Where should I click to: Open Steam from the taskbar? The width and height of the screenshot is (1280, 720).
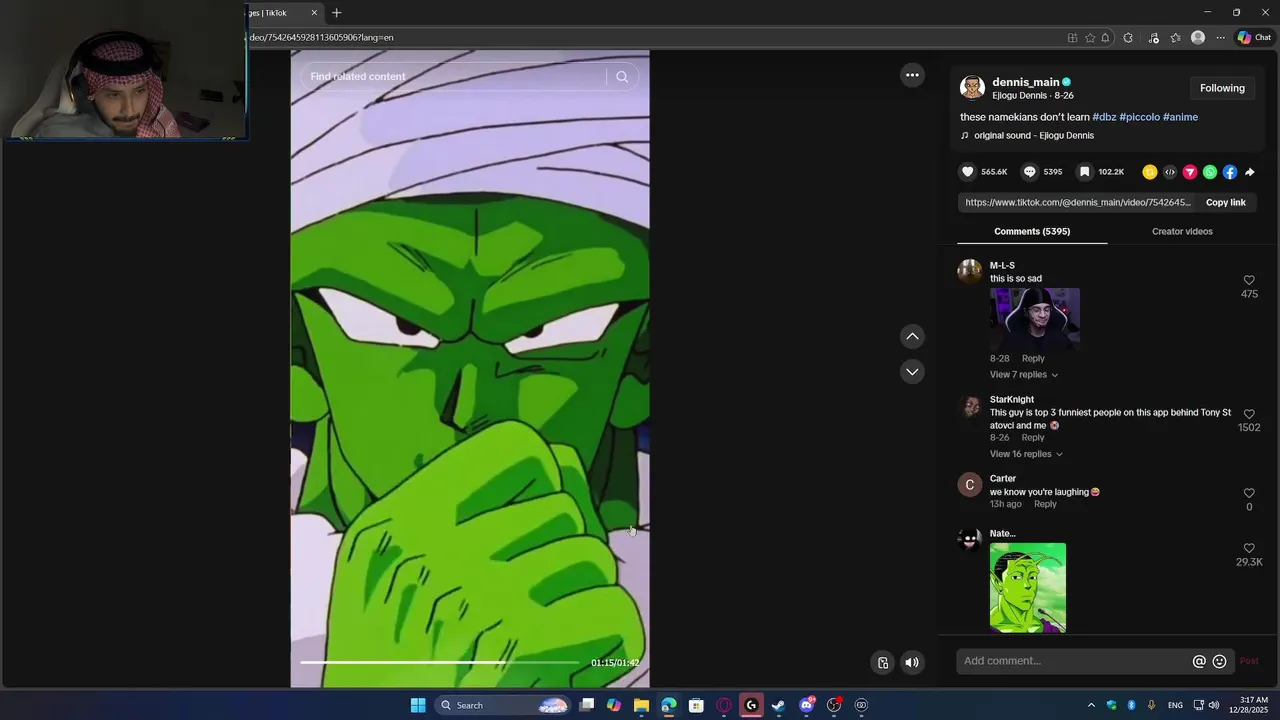(778, 705)
